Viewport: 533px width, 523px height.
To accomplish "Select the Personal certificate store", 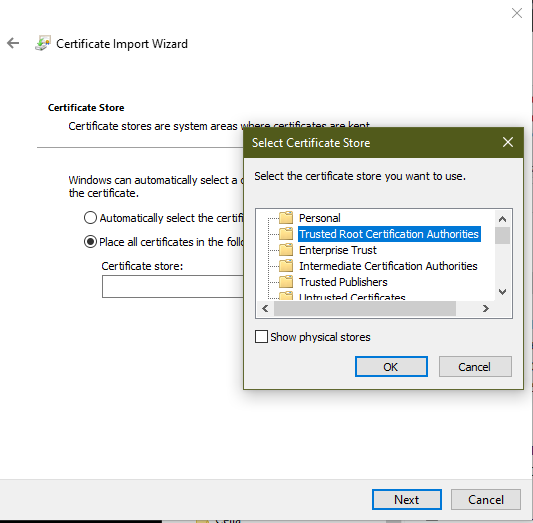I will coord(320,218).
